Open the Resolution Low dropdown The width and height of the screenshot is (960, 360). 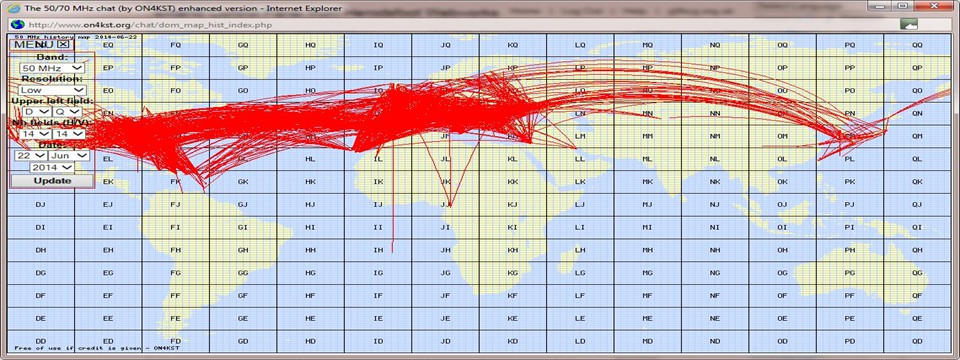point(52,90)
